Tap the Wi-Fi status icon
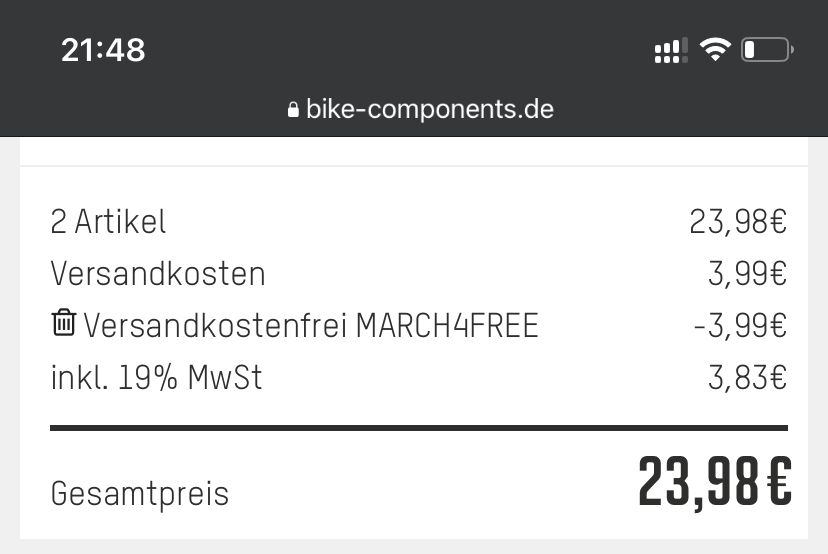Image resolution: width=828 pixels, height=554 pixels. pyautogui.click(x=715, y=50)
